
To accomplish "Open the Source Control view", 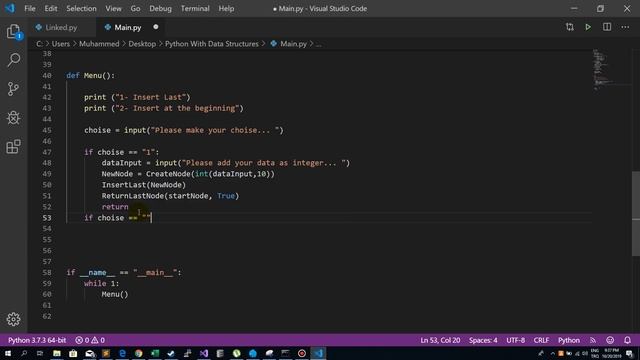I will 13,89.
